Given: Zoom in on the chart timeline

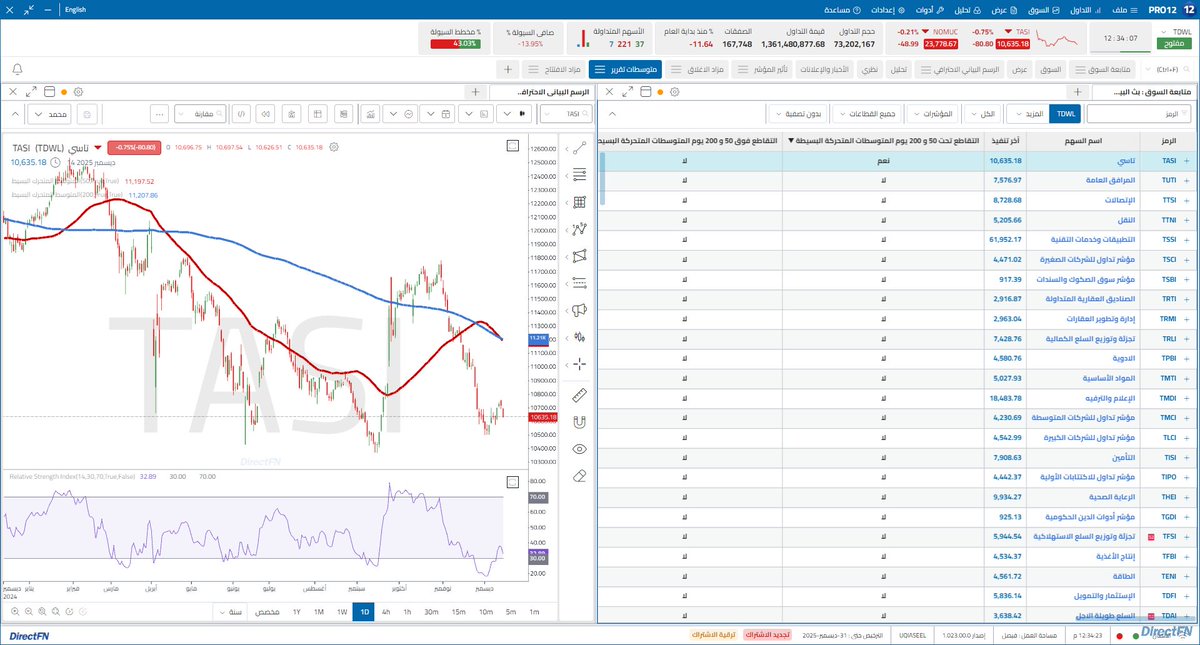Looking at the screenshot, I should tap(15, 611).
